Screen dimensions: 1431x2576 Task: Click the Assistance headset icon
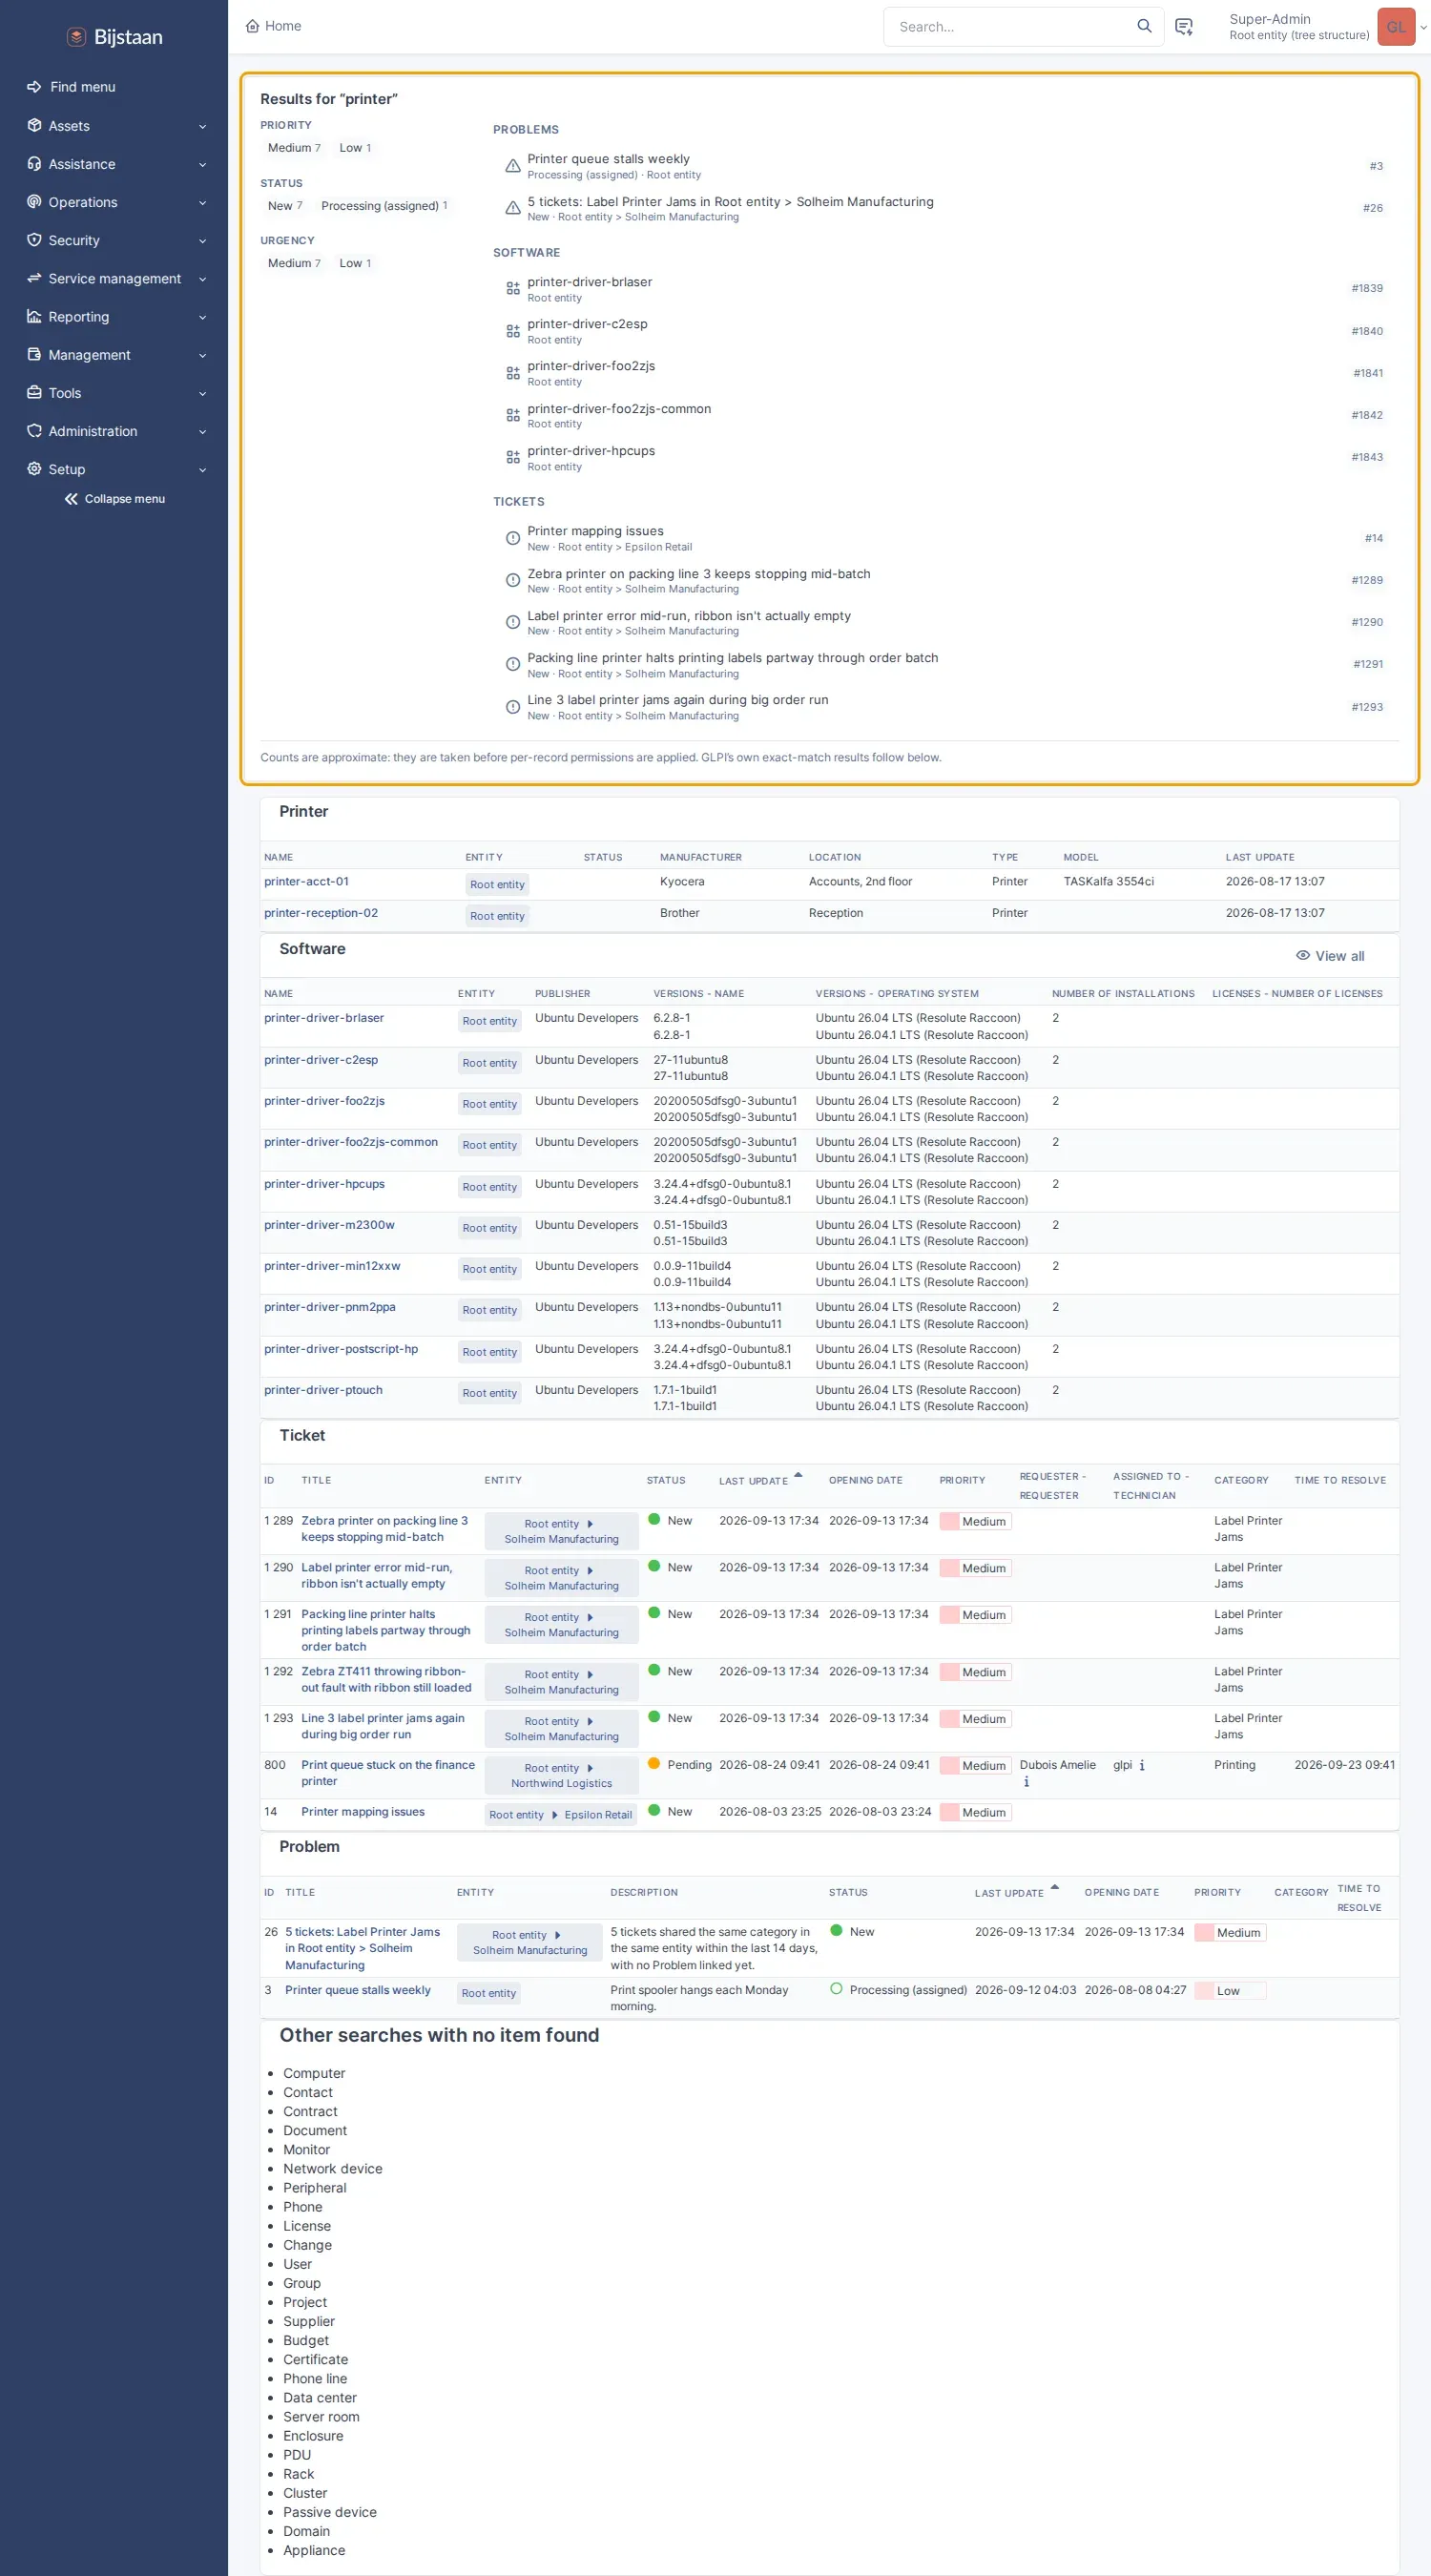click(x=34, y=164)
